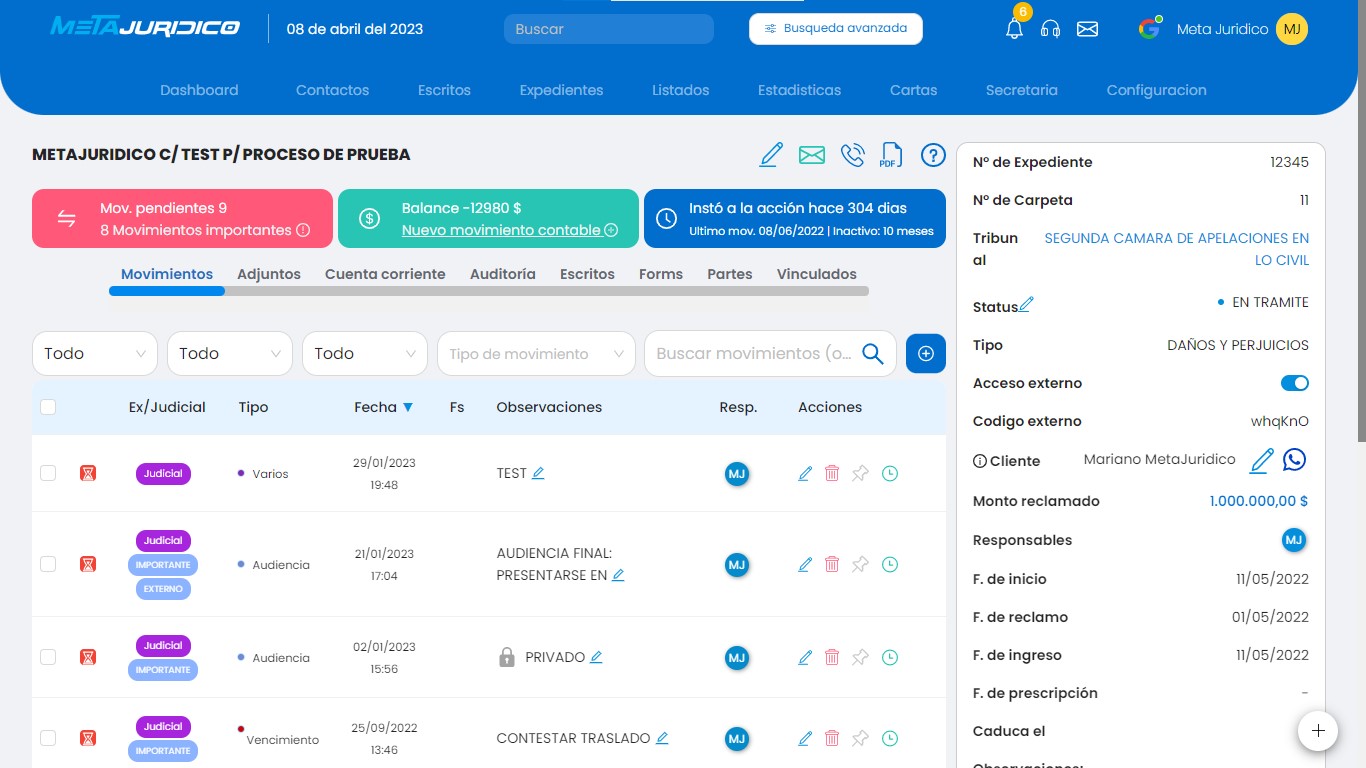The image size is (1366, 768).
Task: Open the PDF export icon near the case title
Action: pyautogui.click(x=890, y=155)
